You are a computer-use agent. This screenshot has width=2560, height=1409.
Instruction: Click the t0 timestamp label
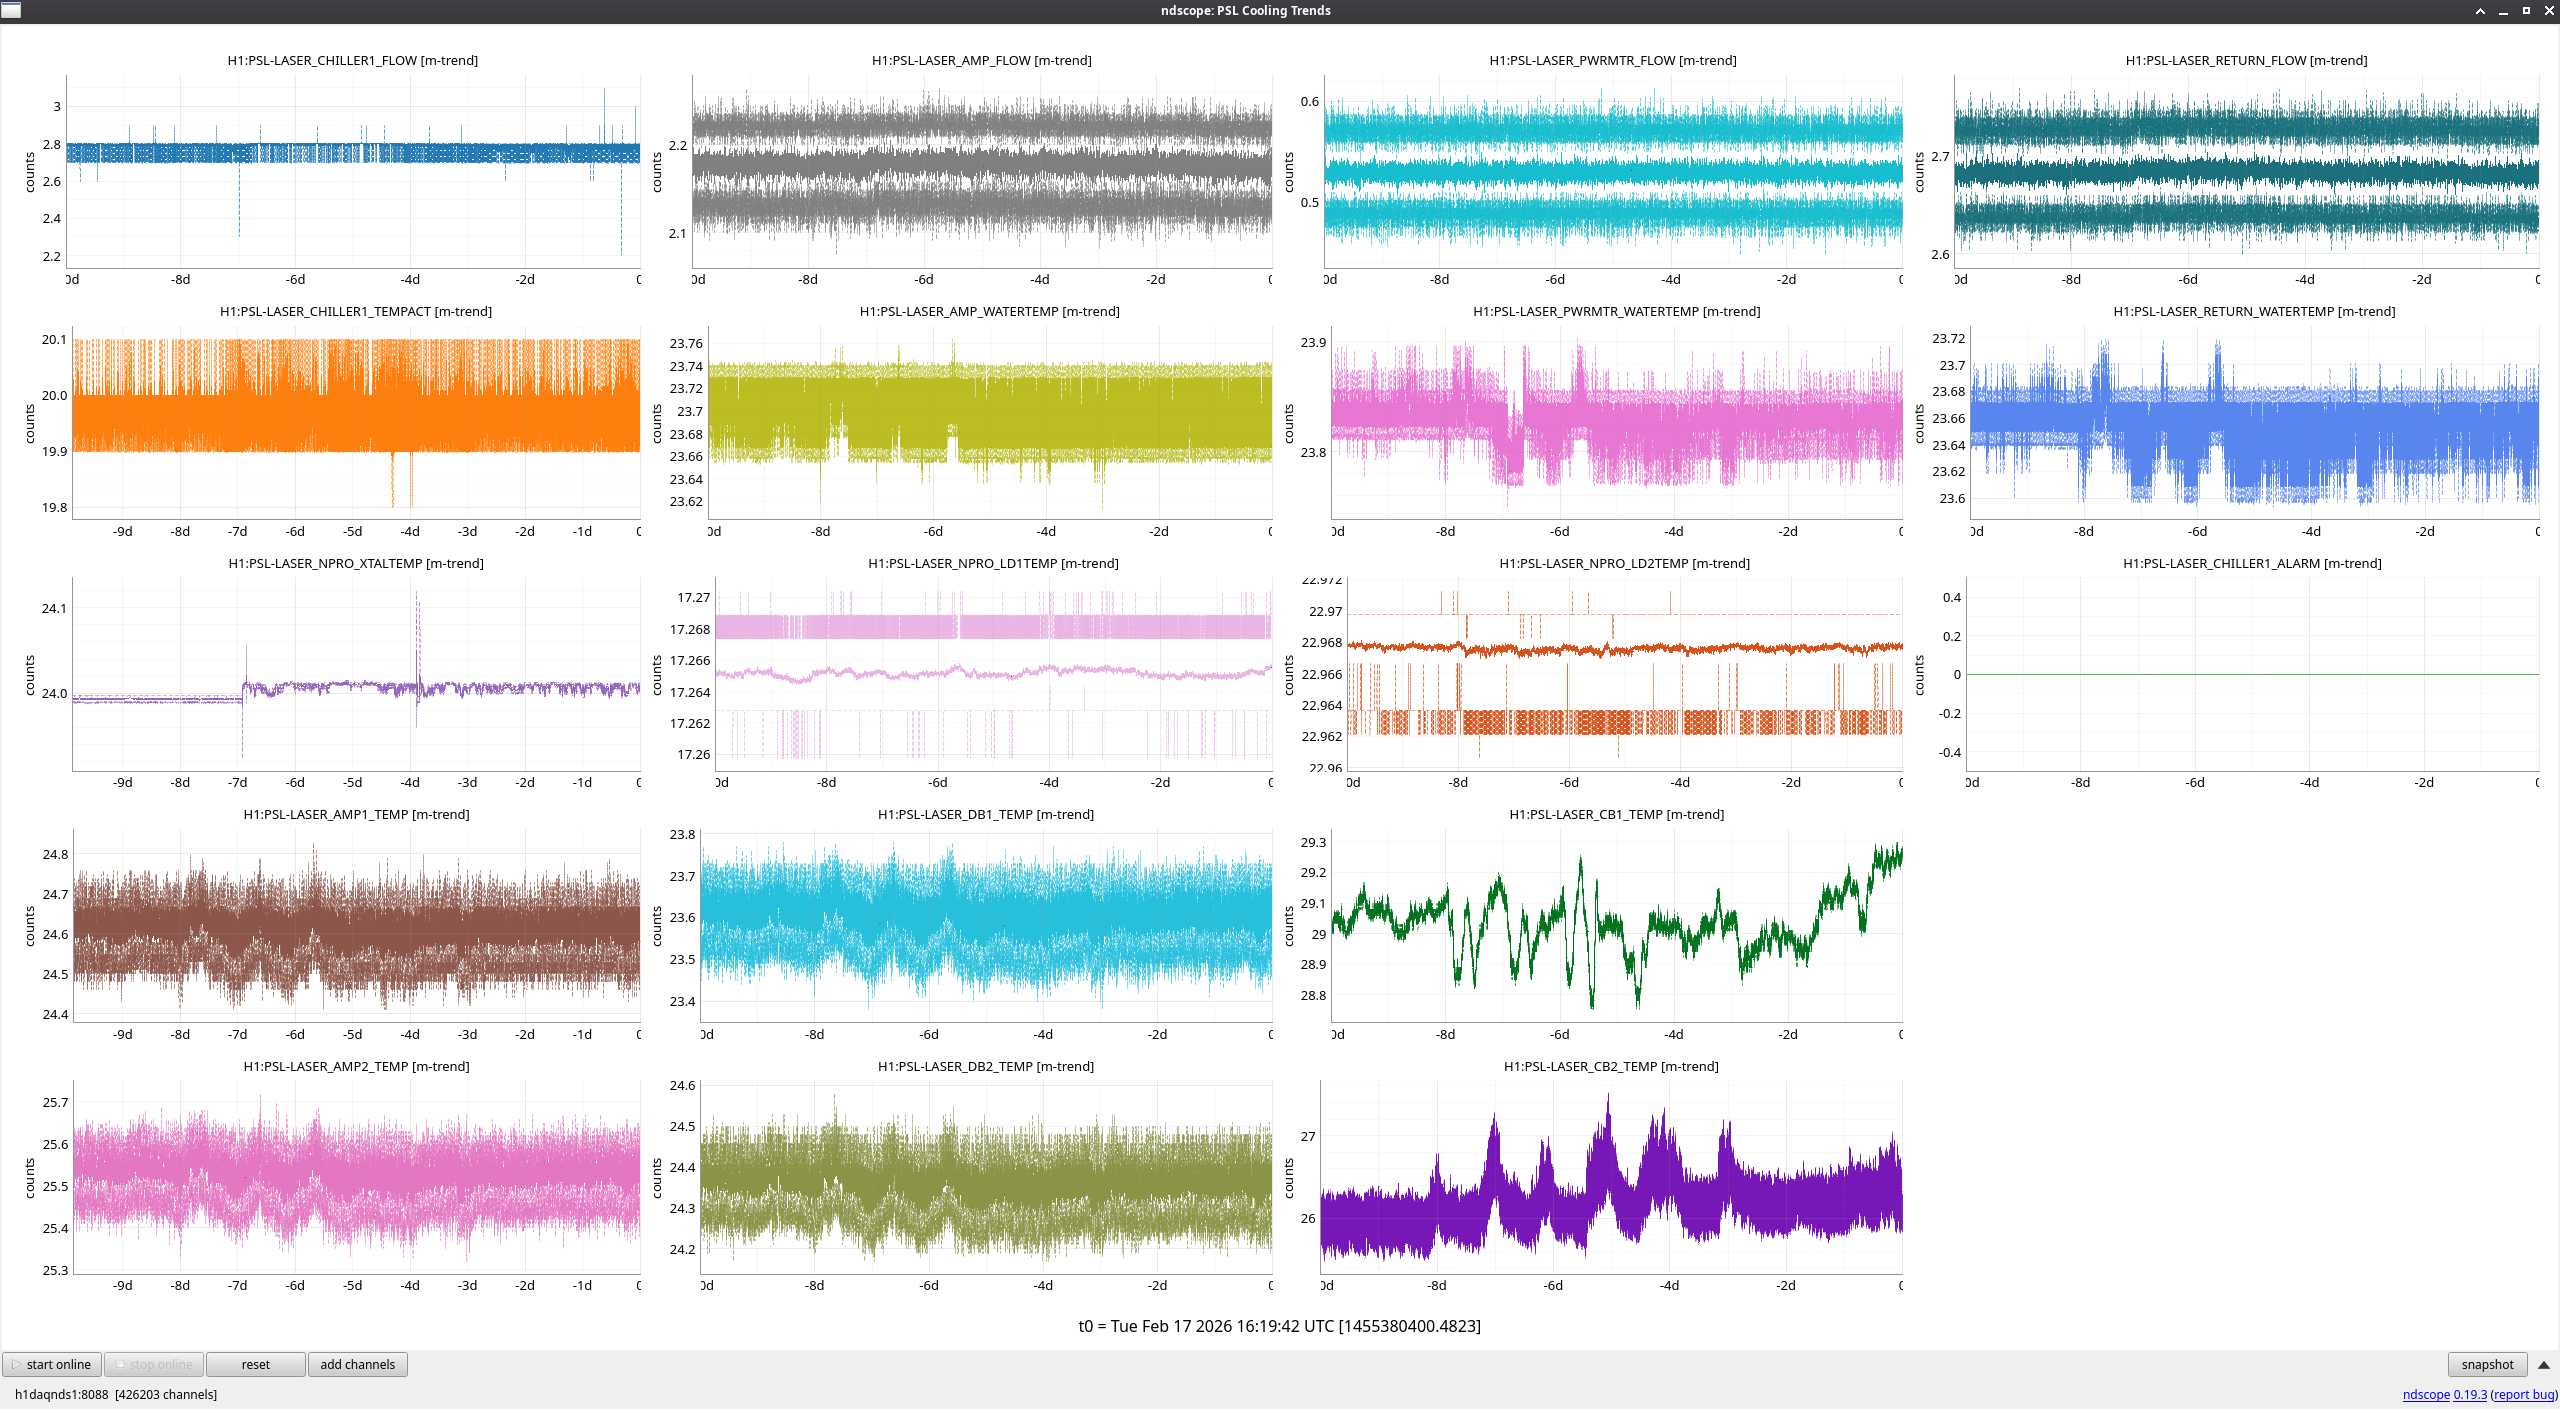(1279, 1326)
